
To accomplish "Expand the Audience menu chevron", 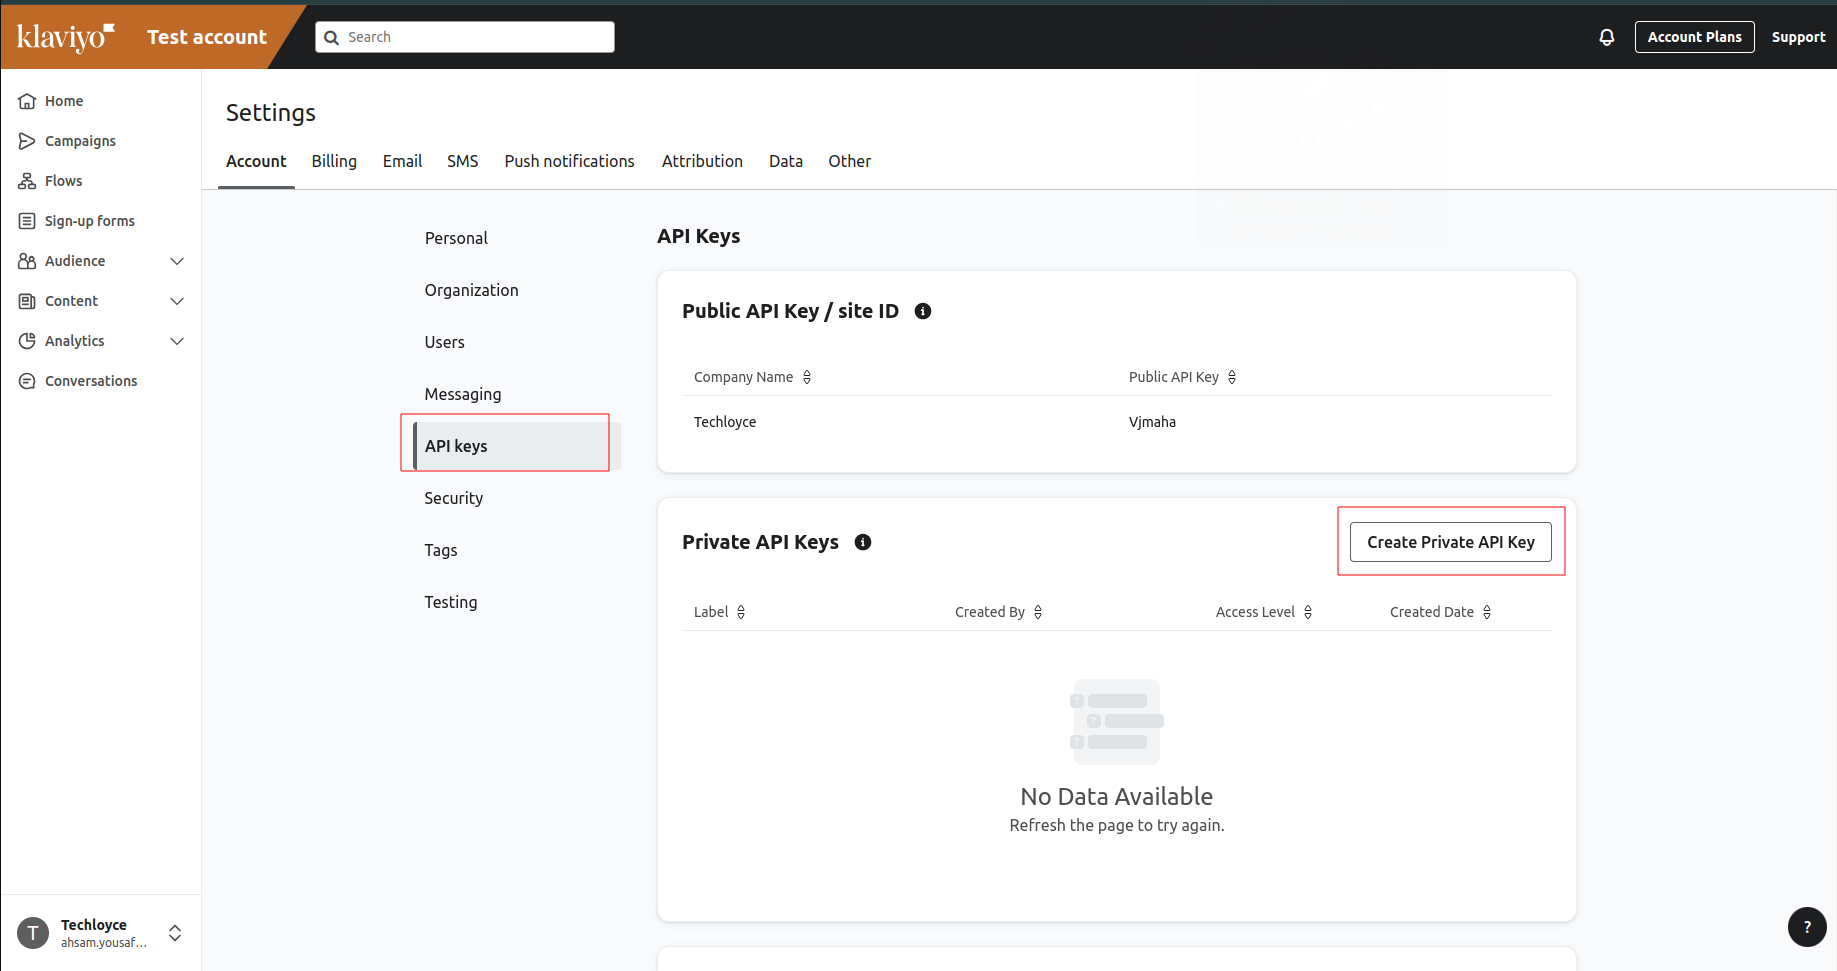I will [177, 261].
